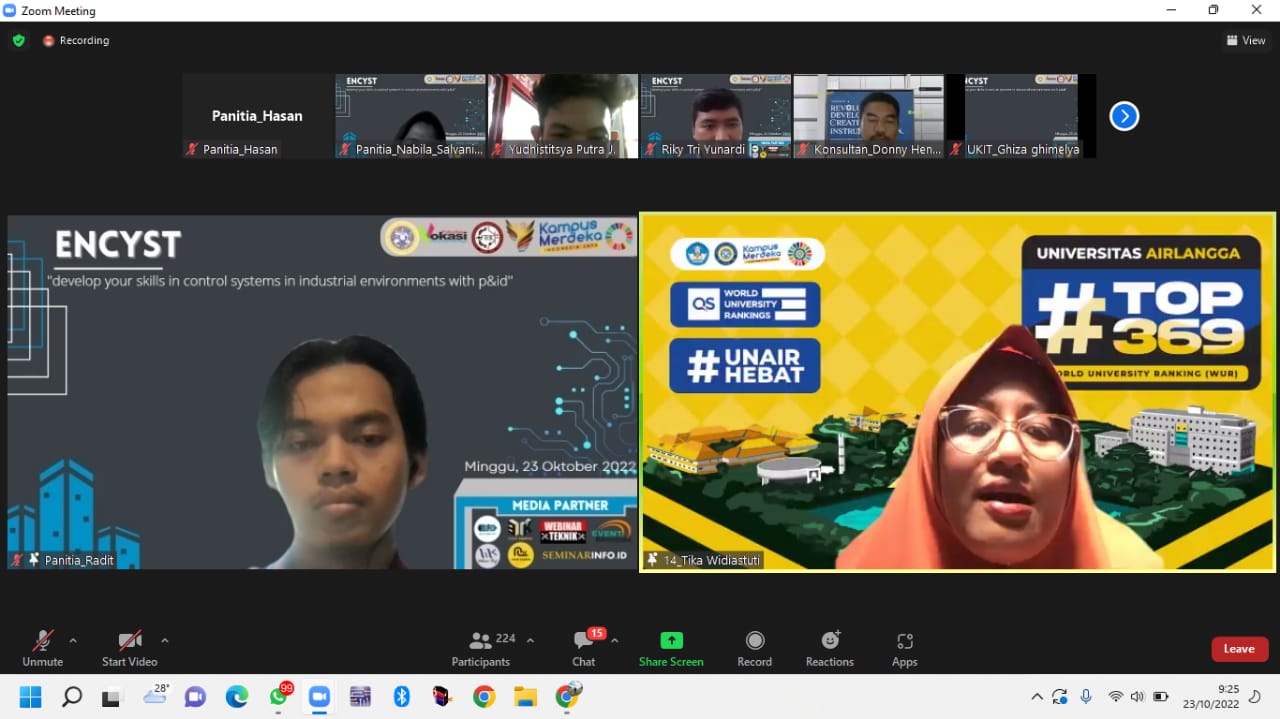The width and height of the screenshot is (1280, 719).
Task: Show hidden system tray icons
Action: click(1036, 697)
